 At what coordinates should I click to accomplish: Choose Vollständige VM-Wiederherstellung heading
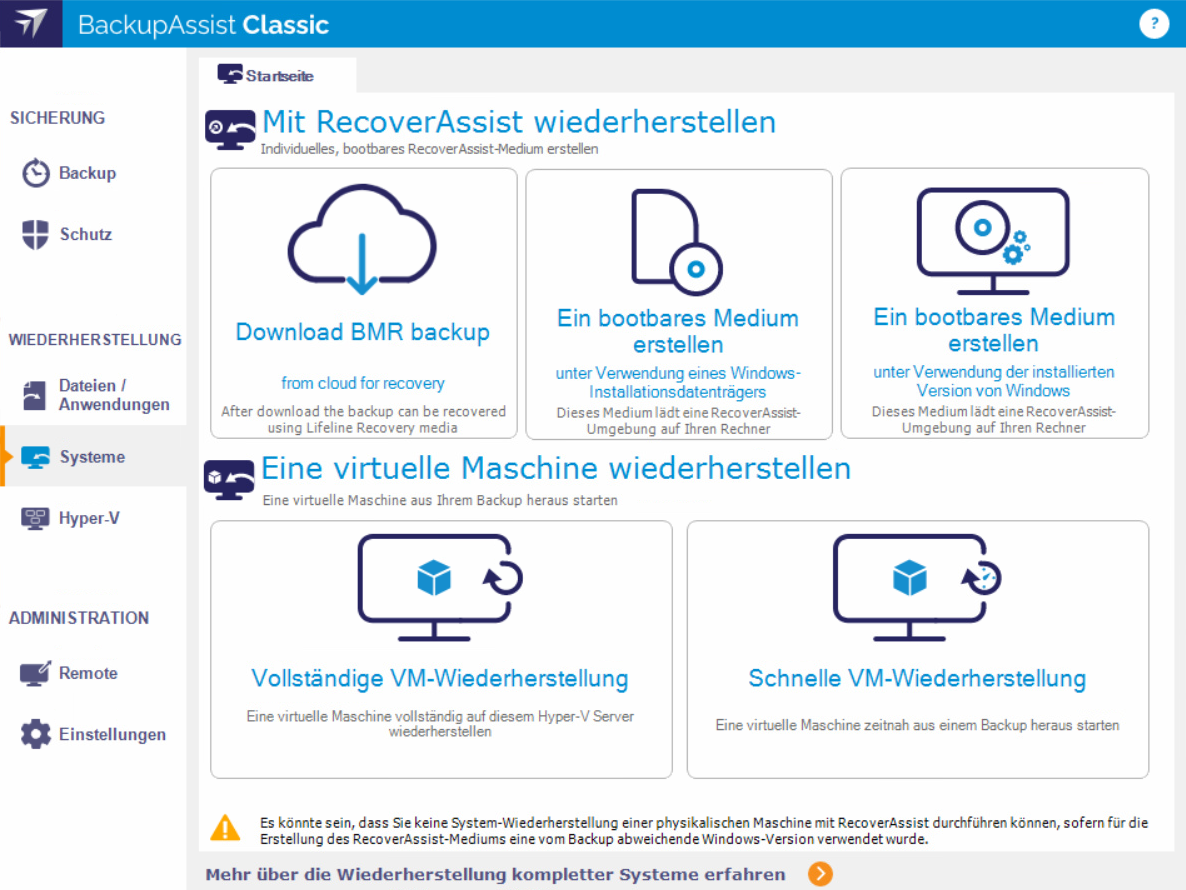(440, 678)
